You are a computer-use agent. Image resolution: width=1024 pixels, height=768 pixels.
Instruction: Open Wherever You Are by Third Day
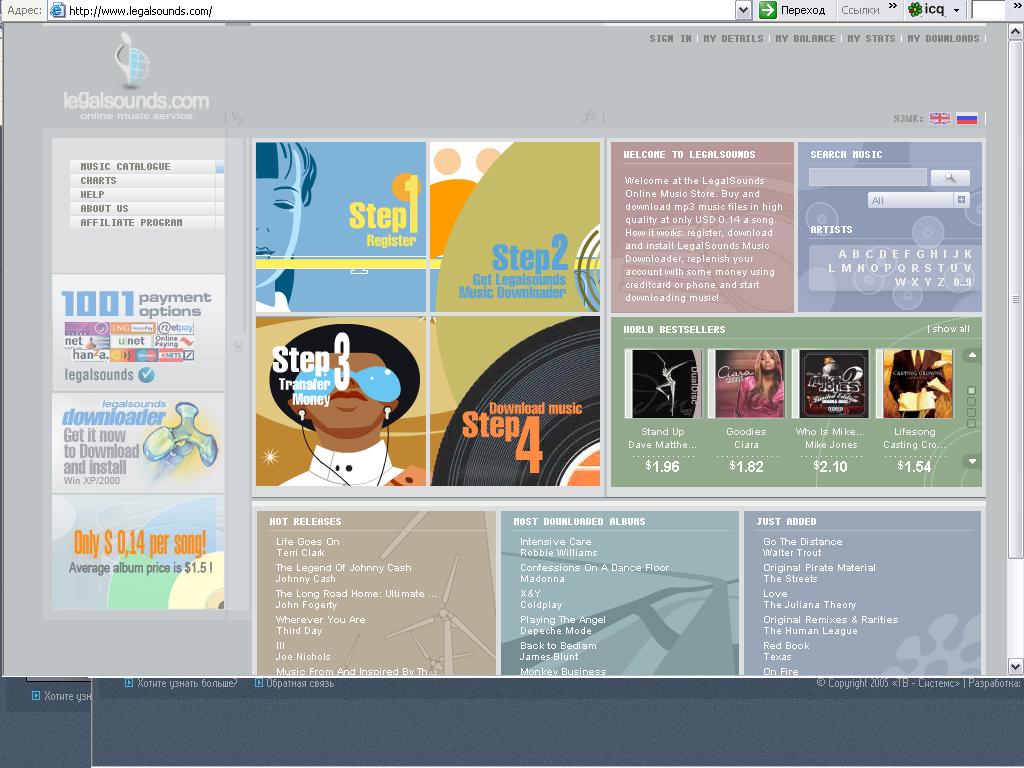pyautogui.click(x=321, y=619)
